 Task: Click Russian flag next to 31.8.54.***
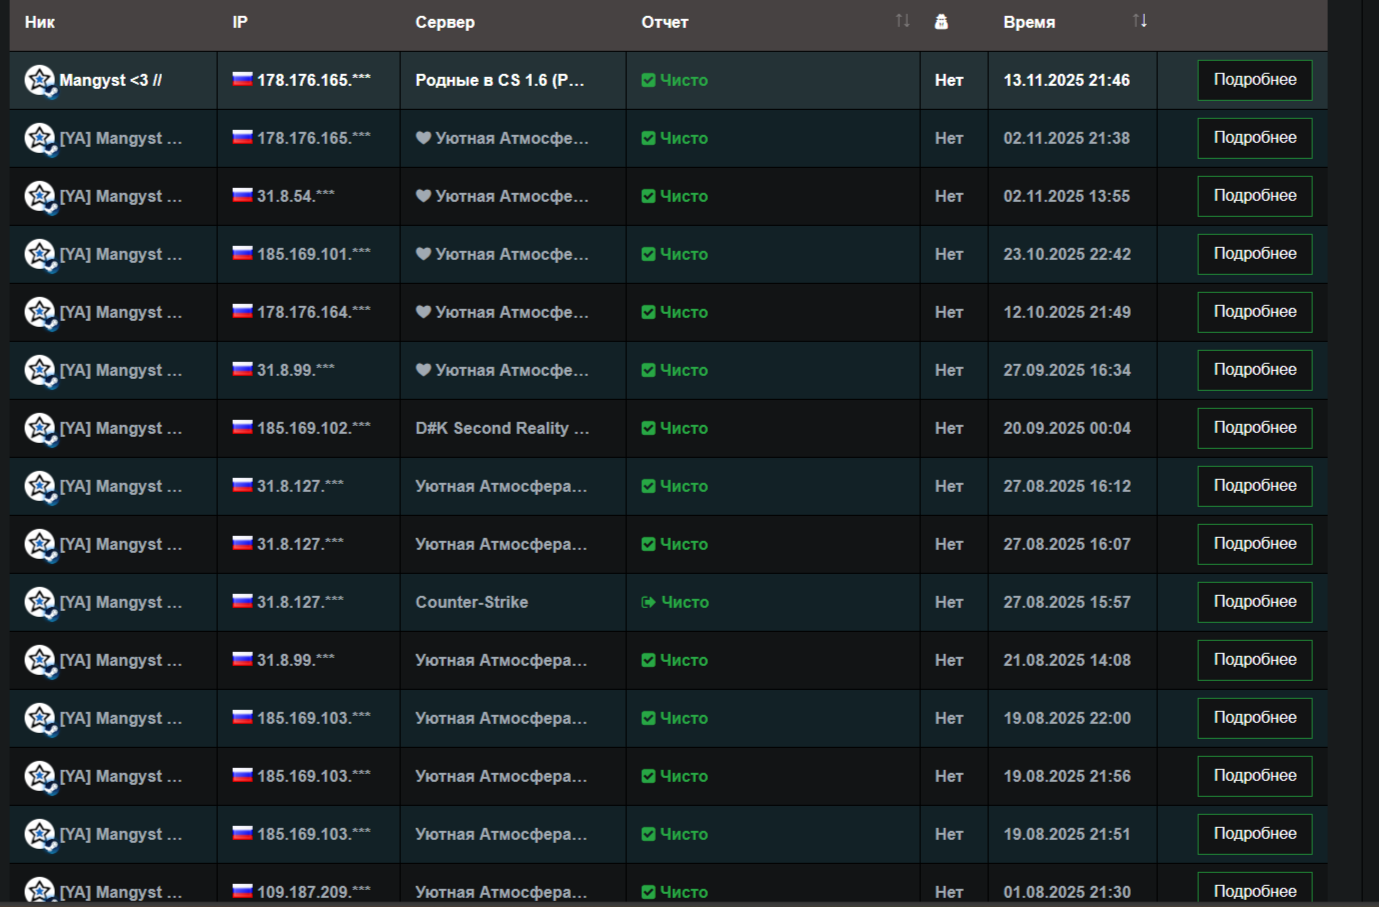[x=242, y=195]
